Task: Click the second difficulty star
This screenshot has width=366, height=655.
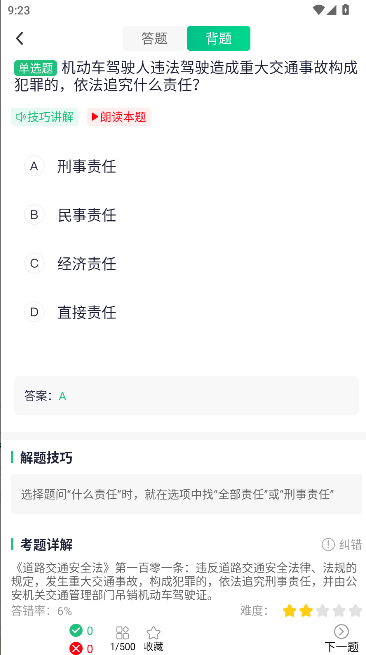Action: tap(306, 611)
